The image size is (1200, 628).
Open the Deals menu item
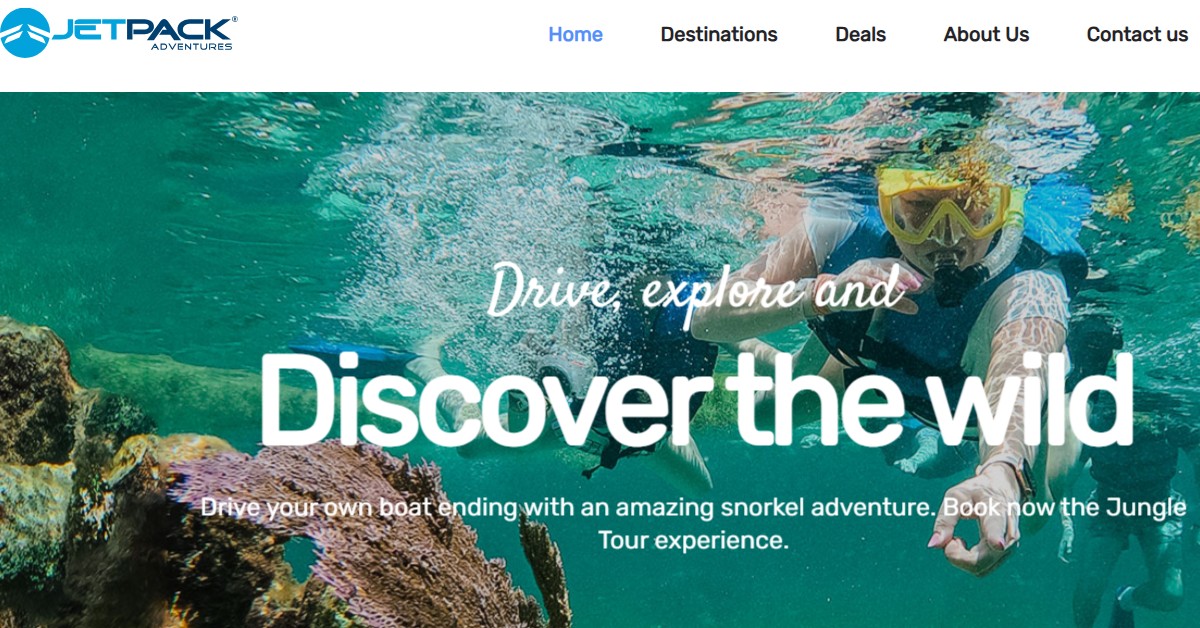tap(861, 34)
